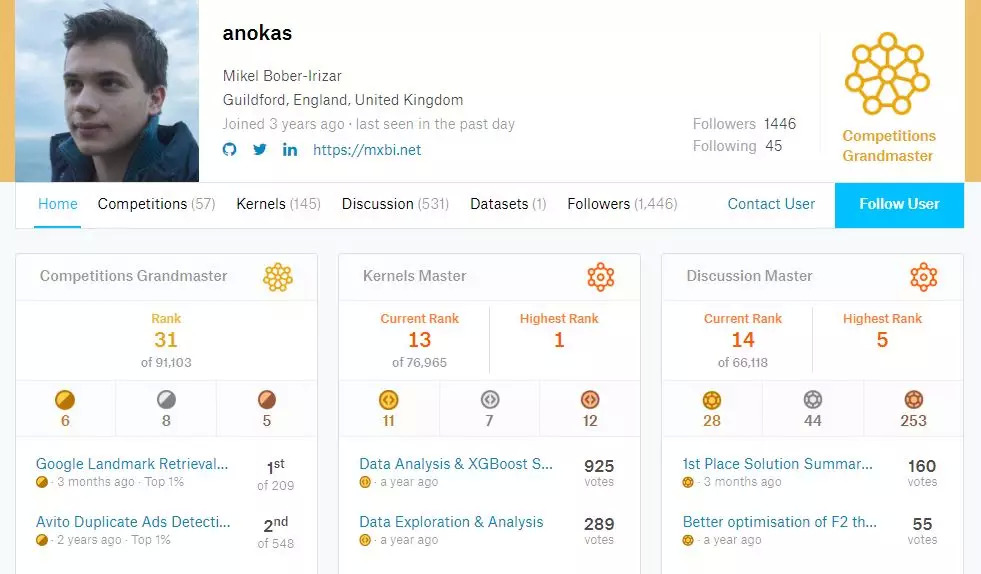This screenshot has width=981, height=574.
Task: Click the large Competitions Grandmaster badge icon
Action: tap(887, 74)
